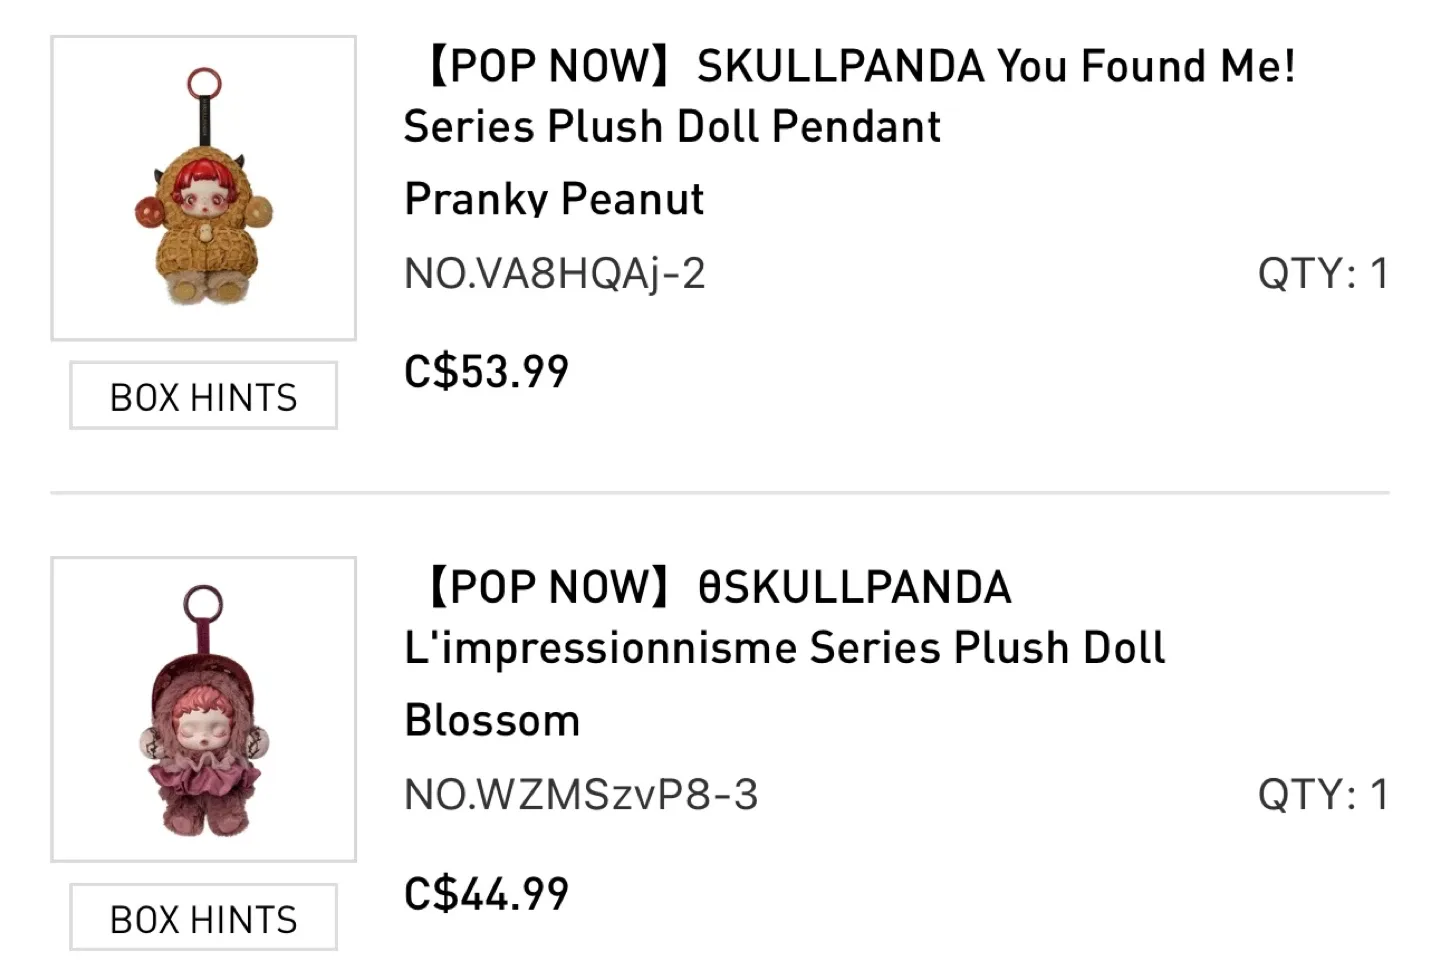
Task: Click the purple keyring on Blossom image
Action: [203, 601]
